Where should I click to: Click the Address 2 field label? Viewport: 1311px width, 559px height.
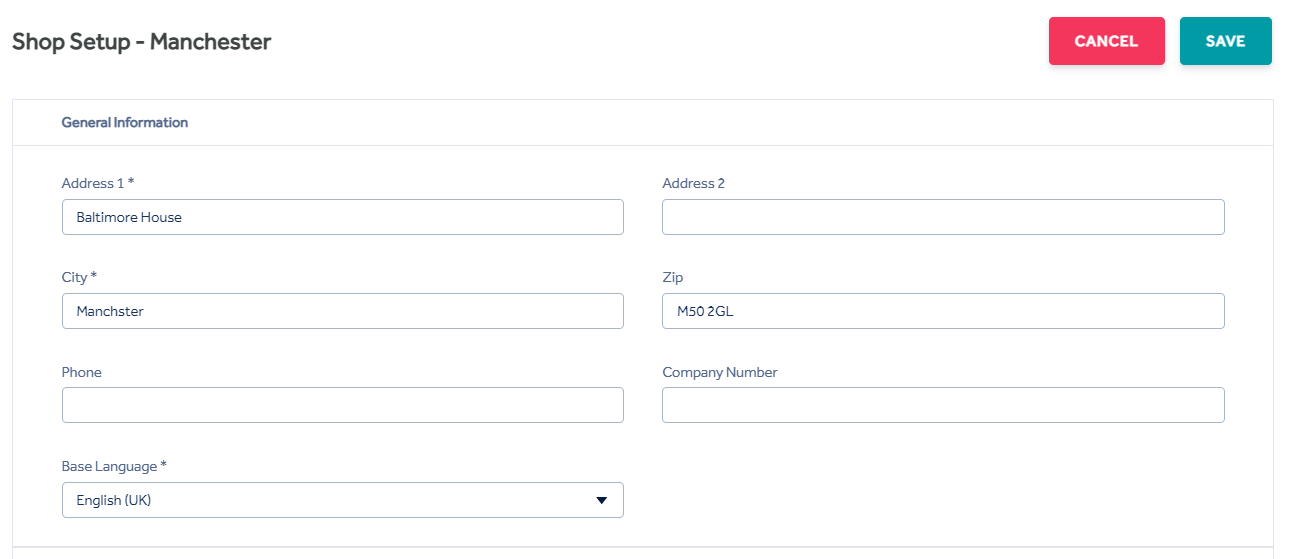point(694,183)
